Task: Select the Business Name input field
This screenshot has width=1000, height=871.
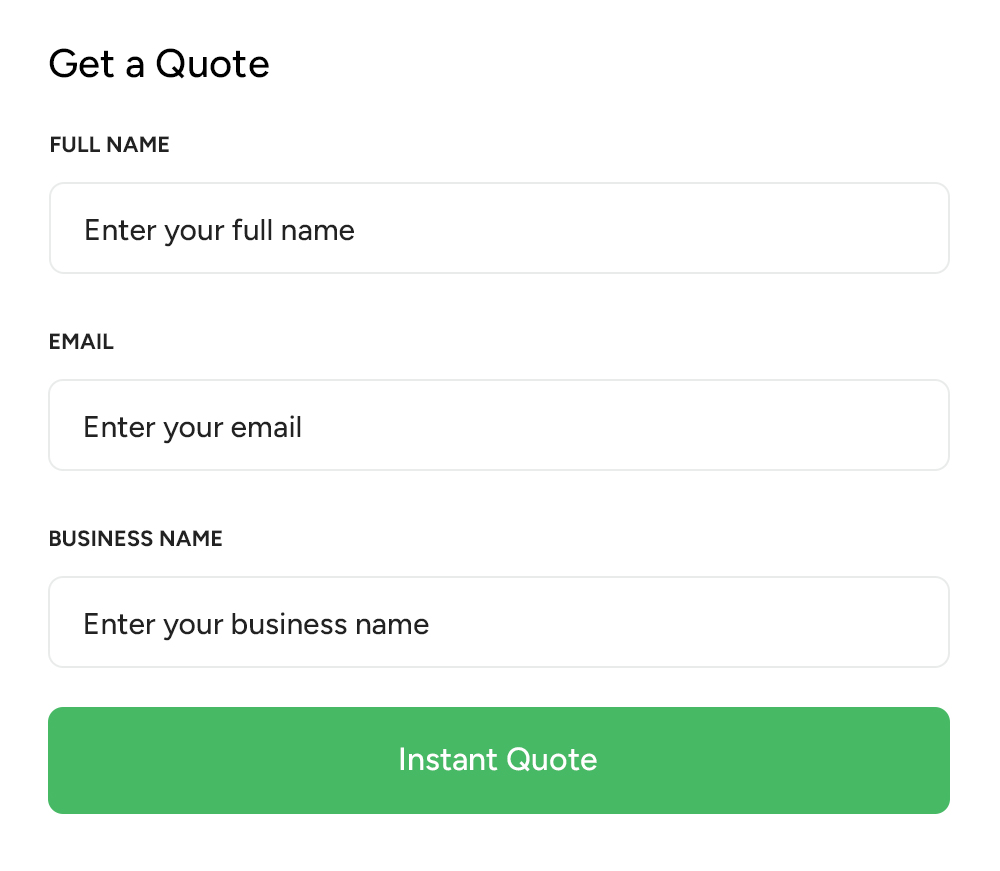Action: 498,622
